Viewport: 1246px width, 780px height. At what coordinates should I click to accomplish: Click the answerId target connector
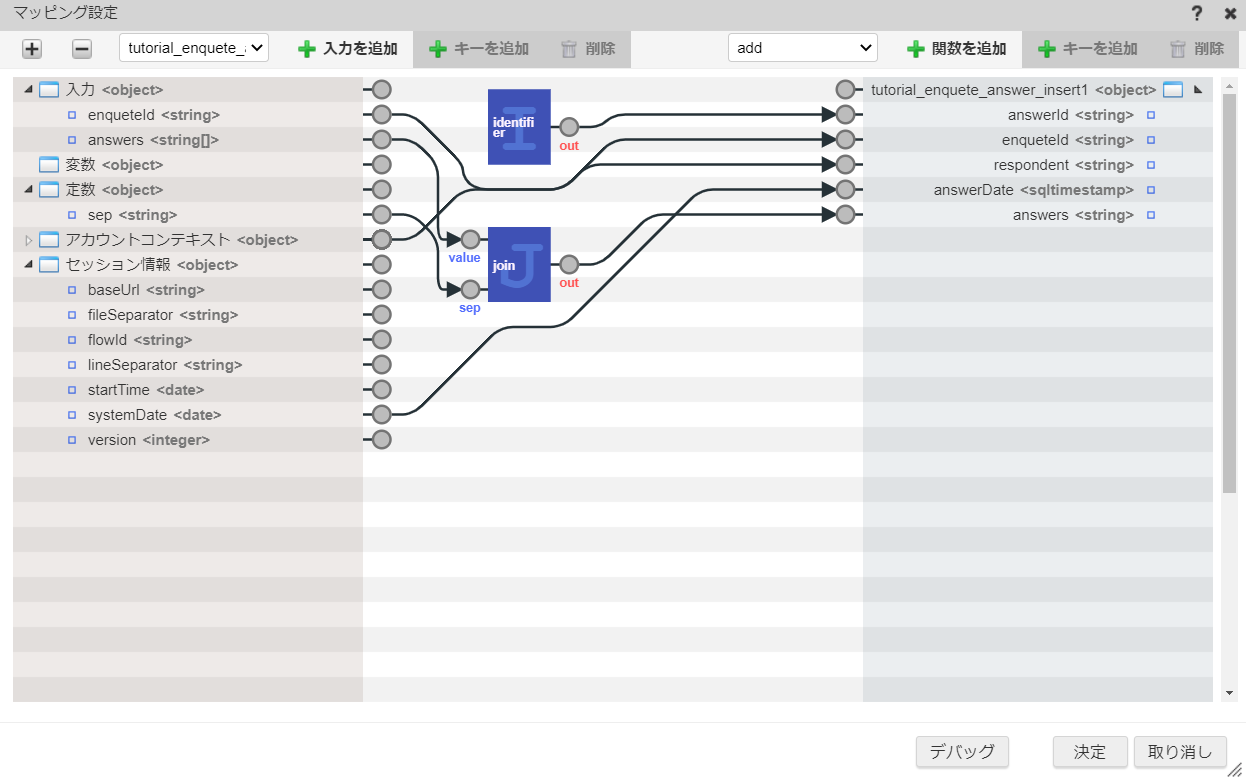[x=845, y=115]
